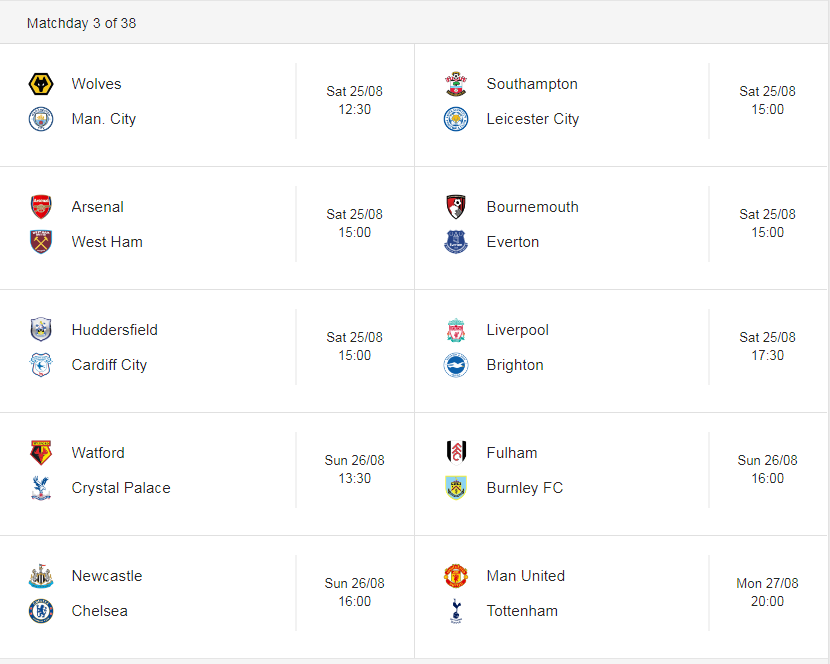The image size is (830, 664).
Task: Click the West Ham team name
Action: [107, 242]
